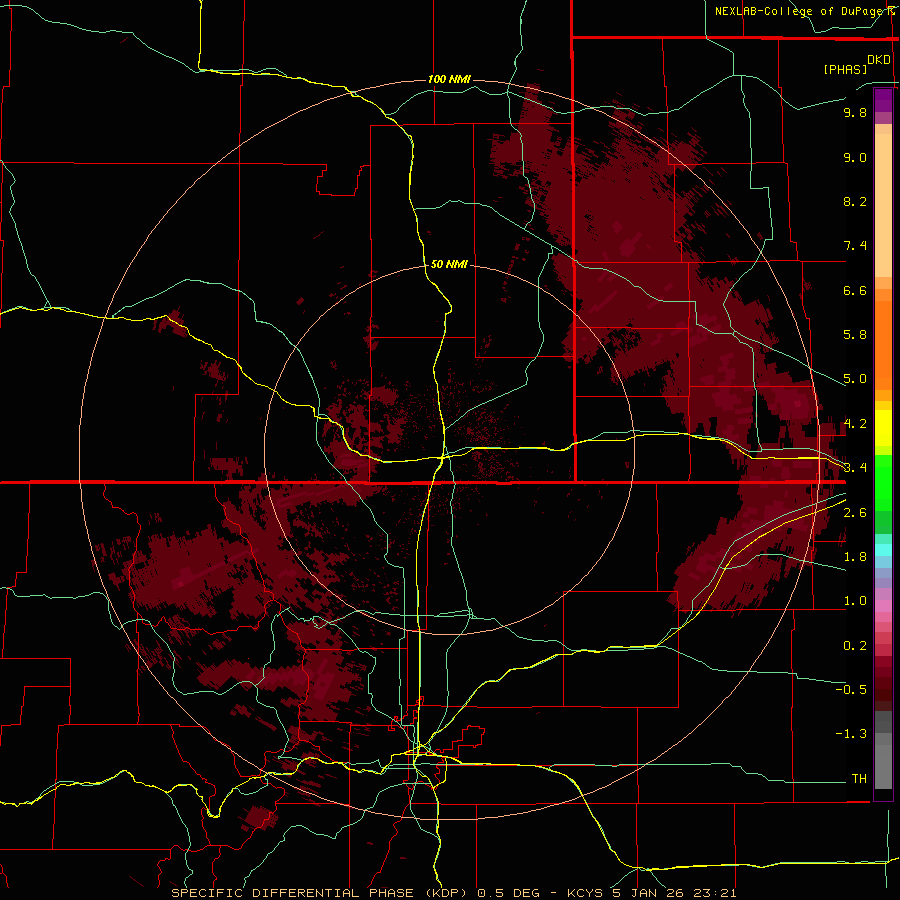Pick the bright green segment of color bar
This screenshot has width=900, height=900.
[x=883, y=482]
